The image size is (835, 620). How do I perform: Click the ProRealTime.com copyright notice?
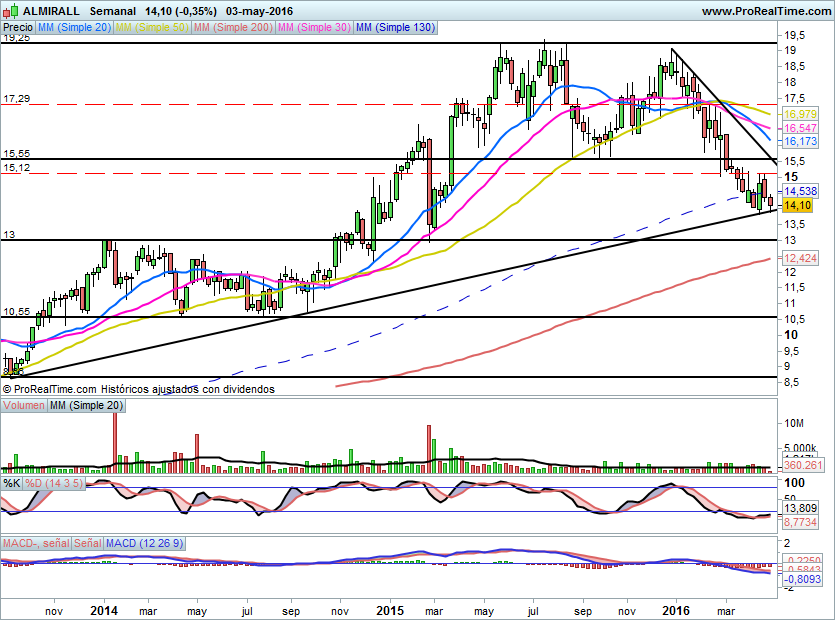[x=138, y=389]
